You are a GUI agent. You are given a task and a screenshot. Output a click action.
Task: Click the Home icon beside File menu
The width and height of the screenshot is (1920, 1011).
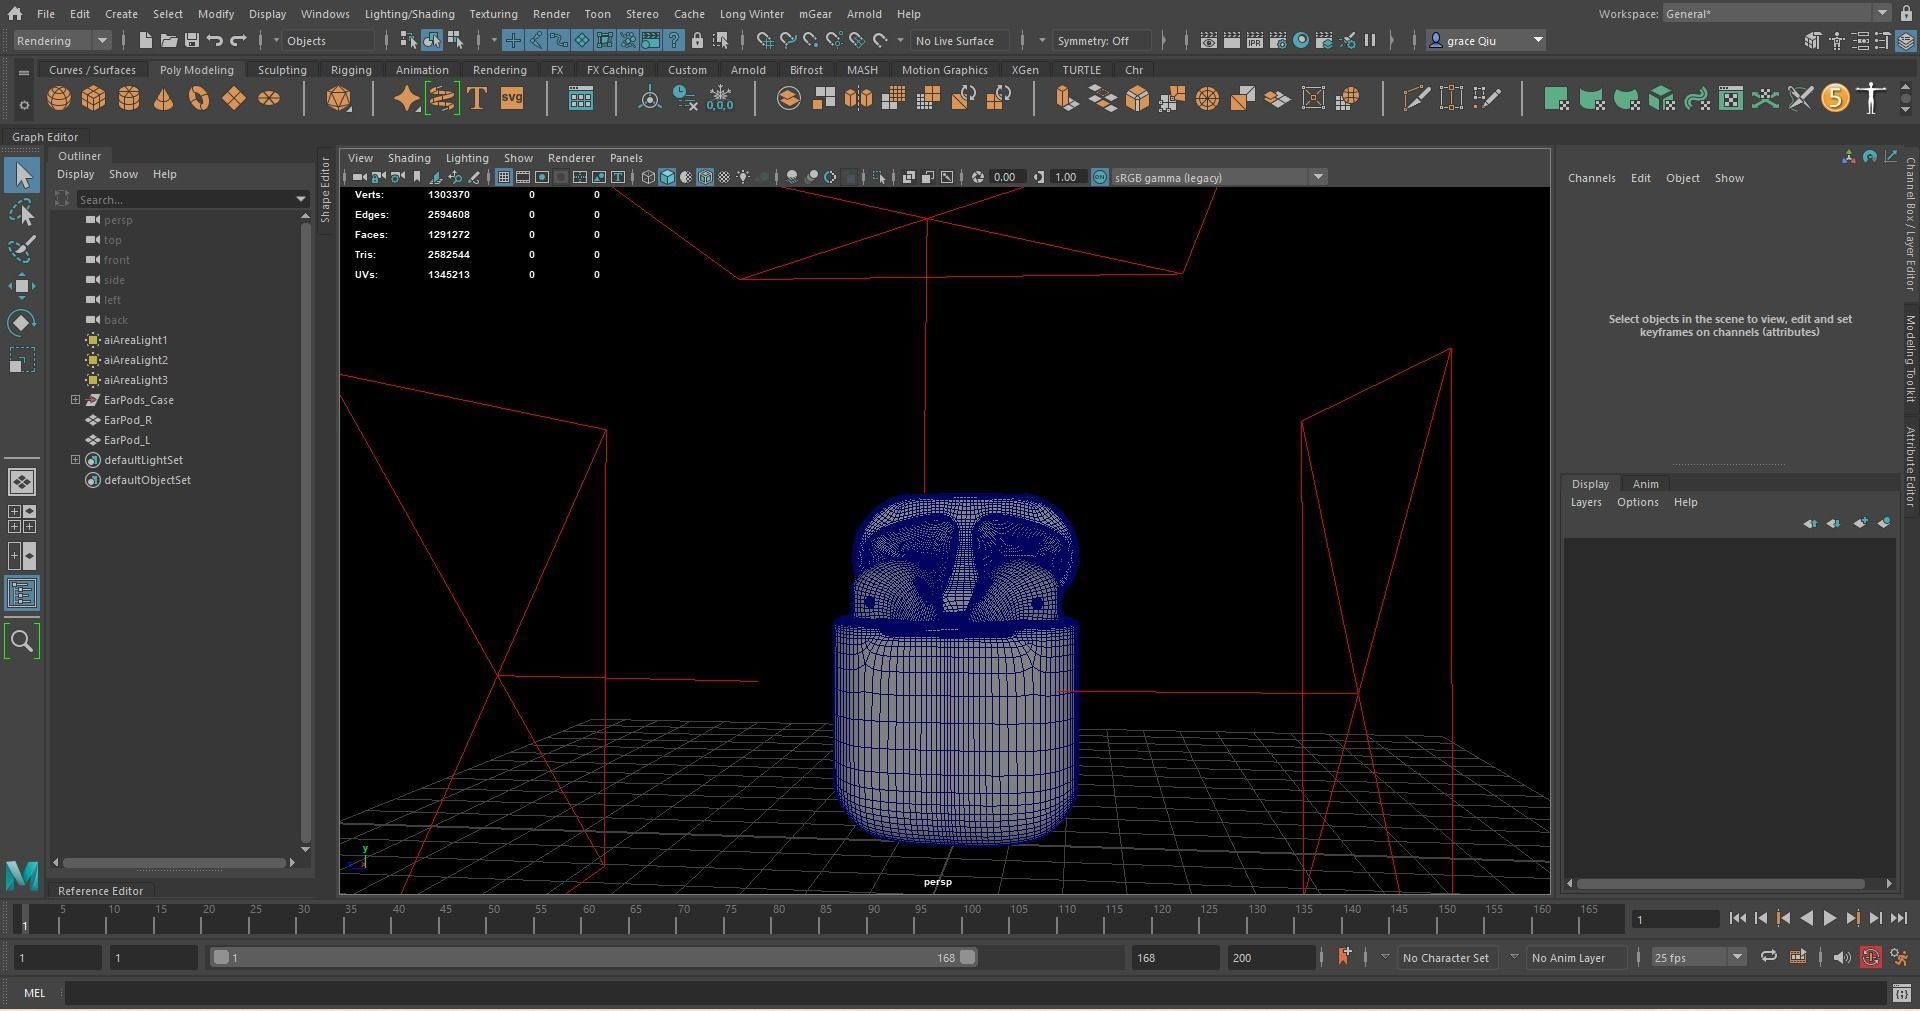[x=15, y=14]
